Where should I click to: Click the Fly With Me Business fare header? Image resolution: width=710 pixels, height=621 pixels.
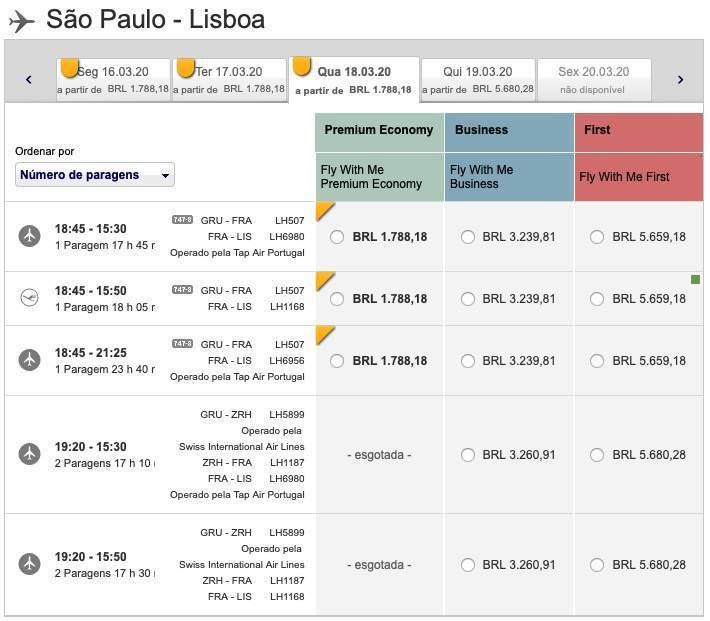[x=509, y=177]
